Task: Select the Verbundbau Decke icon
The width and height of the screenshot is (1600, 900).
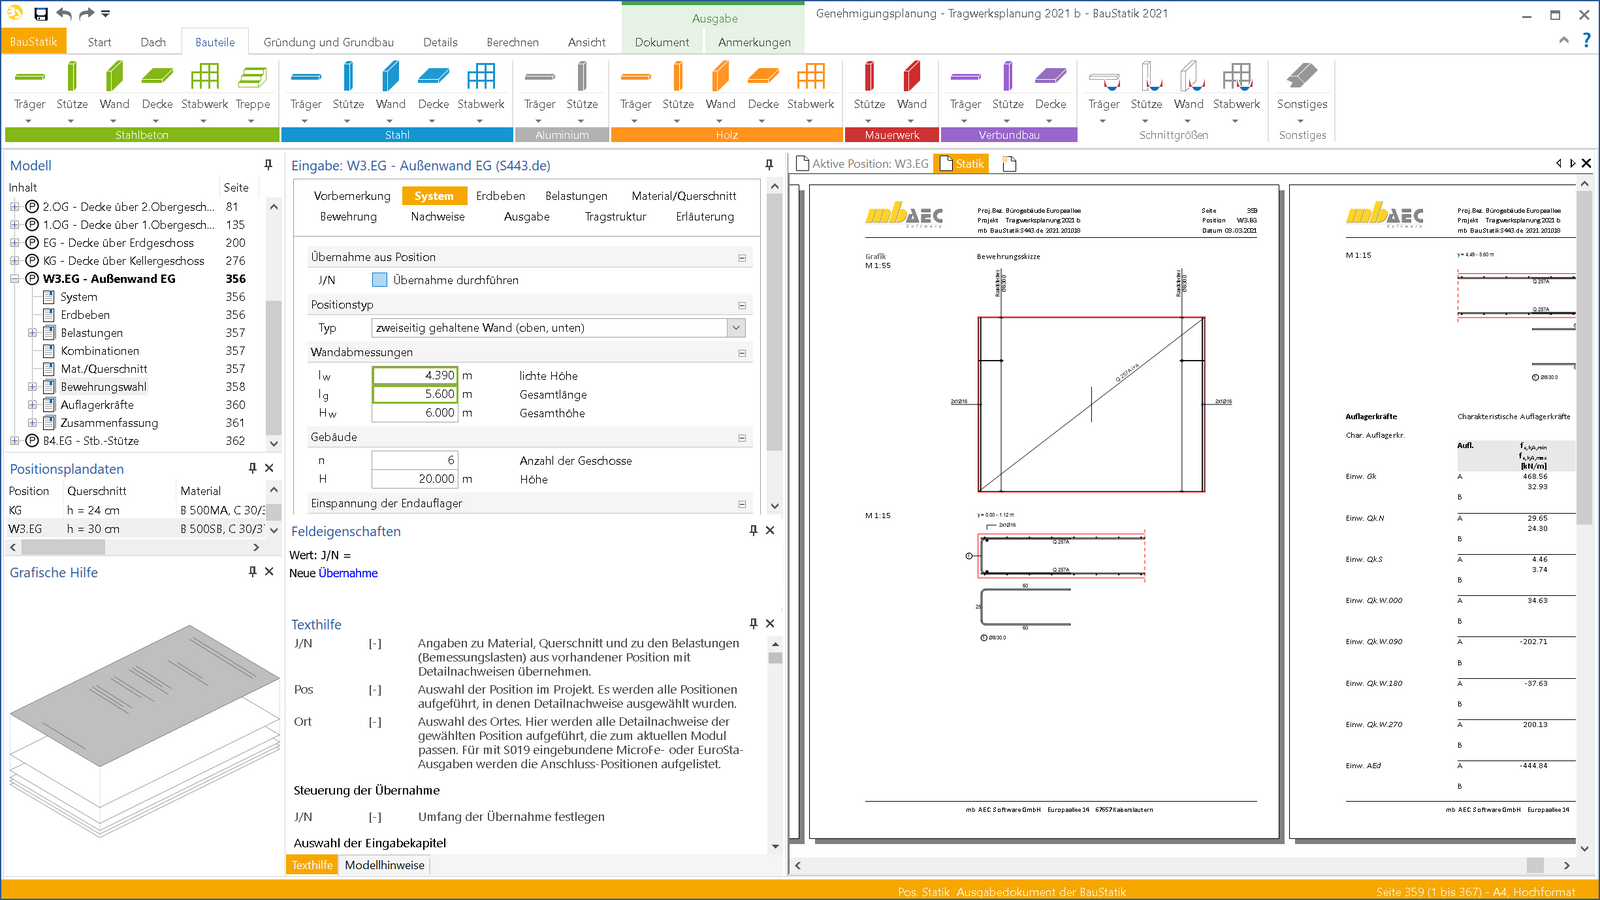Action: [x=1051, y=78]
